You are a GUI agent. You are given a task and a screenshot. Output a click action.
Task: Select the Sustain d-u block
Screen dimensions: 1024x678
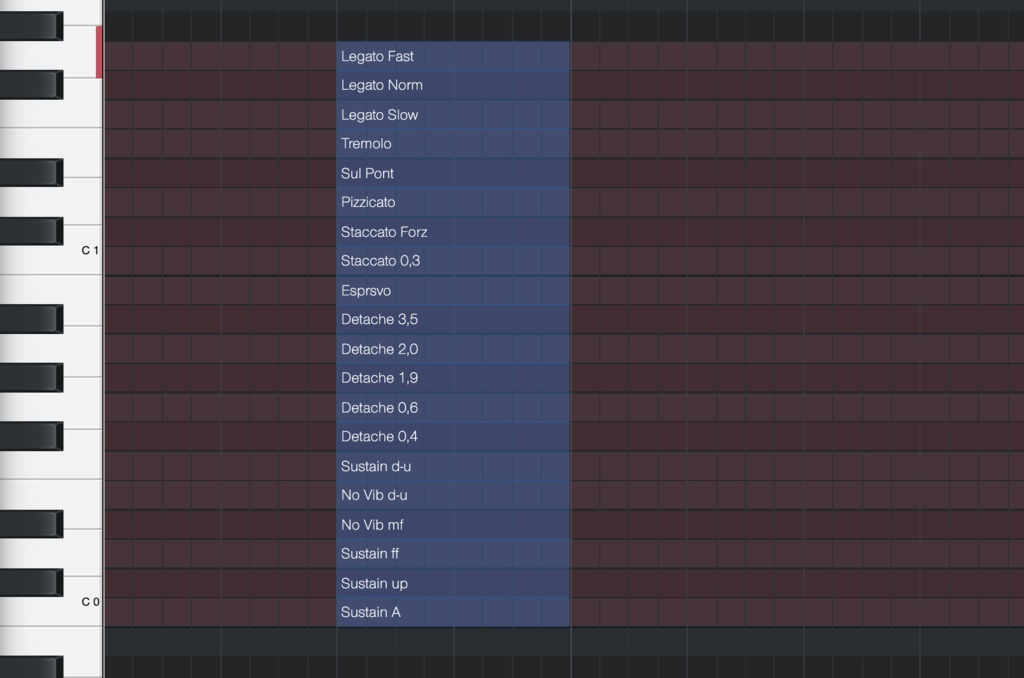coord(450,465)
